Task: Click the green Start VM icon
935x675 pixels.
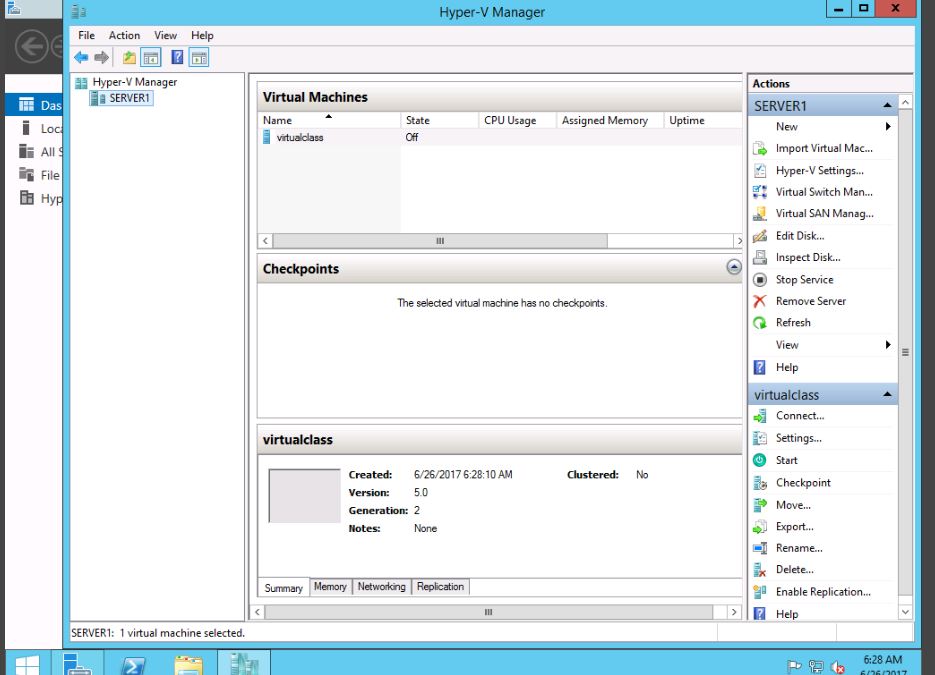Action: [x=760, y=461]
